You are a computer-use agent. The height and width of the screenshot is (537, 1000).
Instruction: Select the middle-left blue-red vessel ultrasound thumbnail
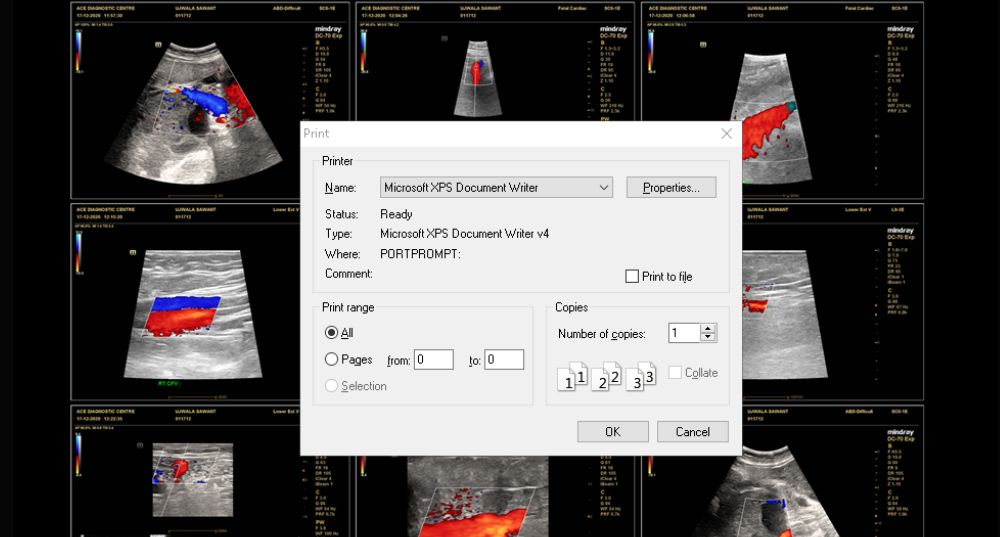[185, 300]
